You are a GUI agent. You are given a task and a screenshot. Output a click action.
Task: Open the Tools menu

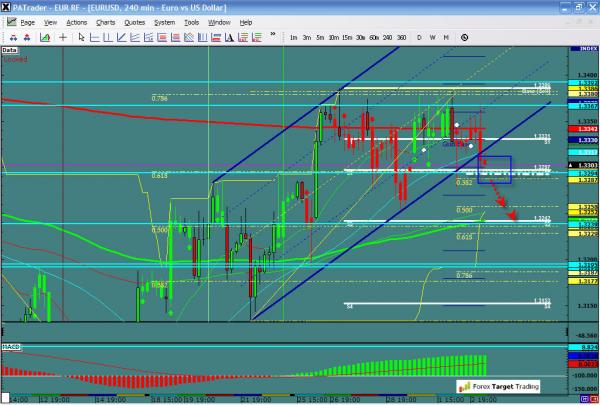(193, 21)
